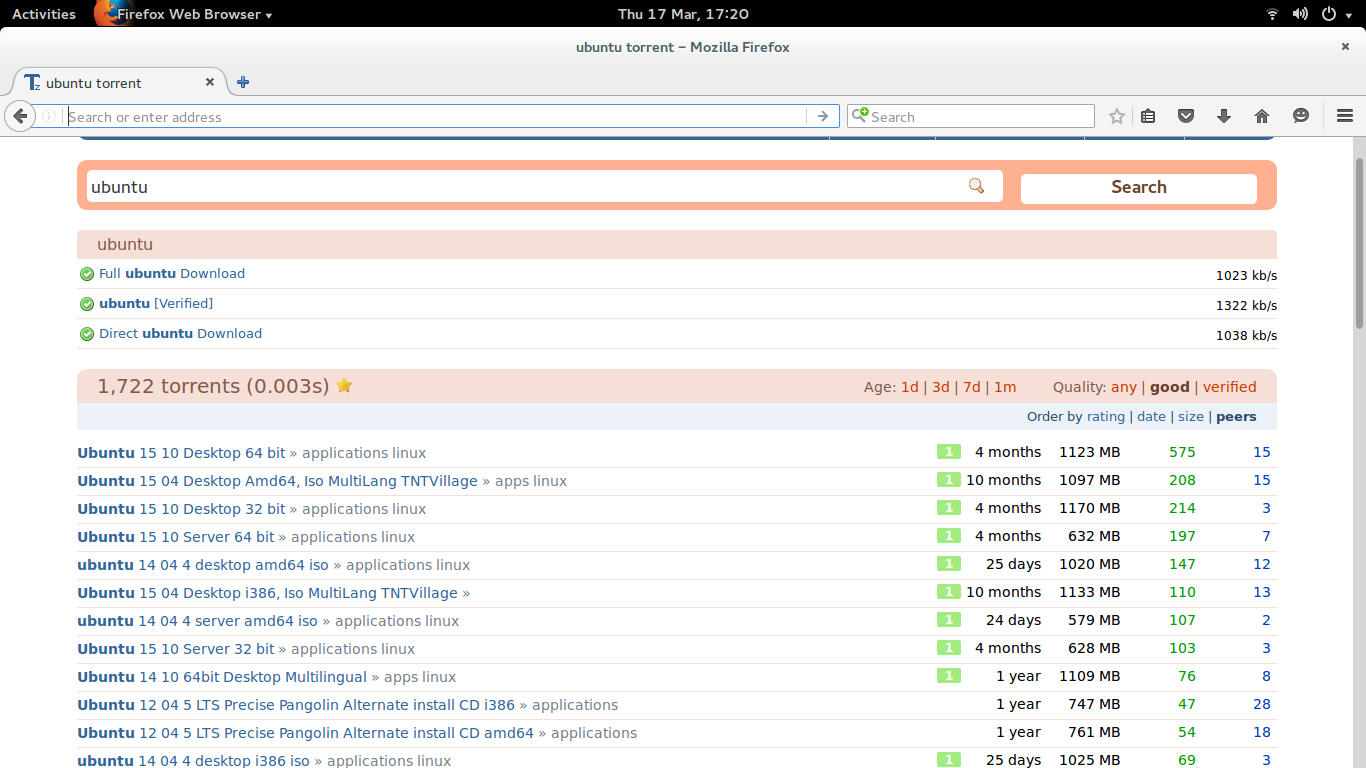Open the Activities overview

click(43, 14)
